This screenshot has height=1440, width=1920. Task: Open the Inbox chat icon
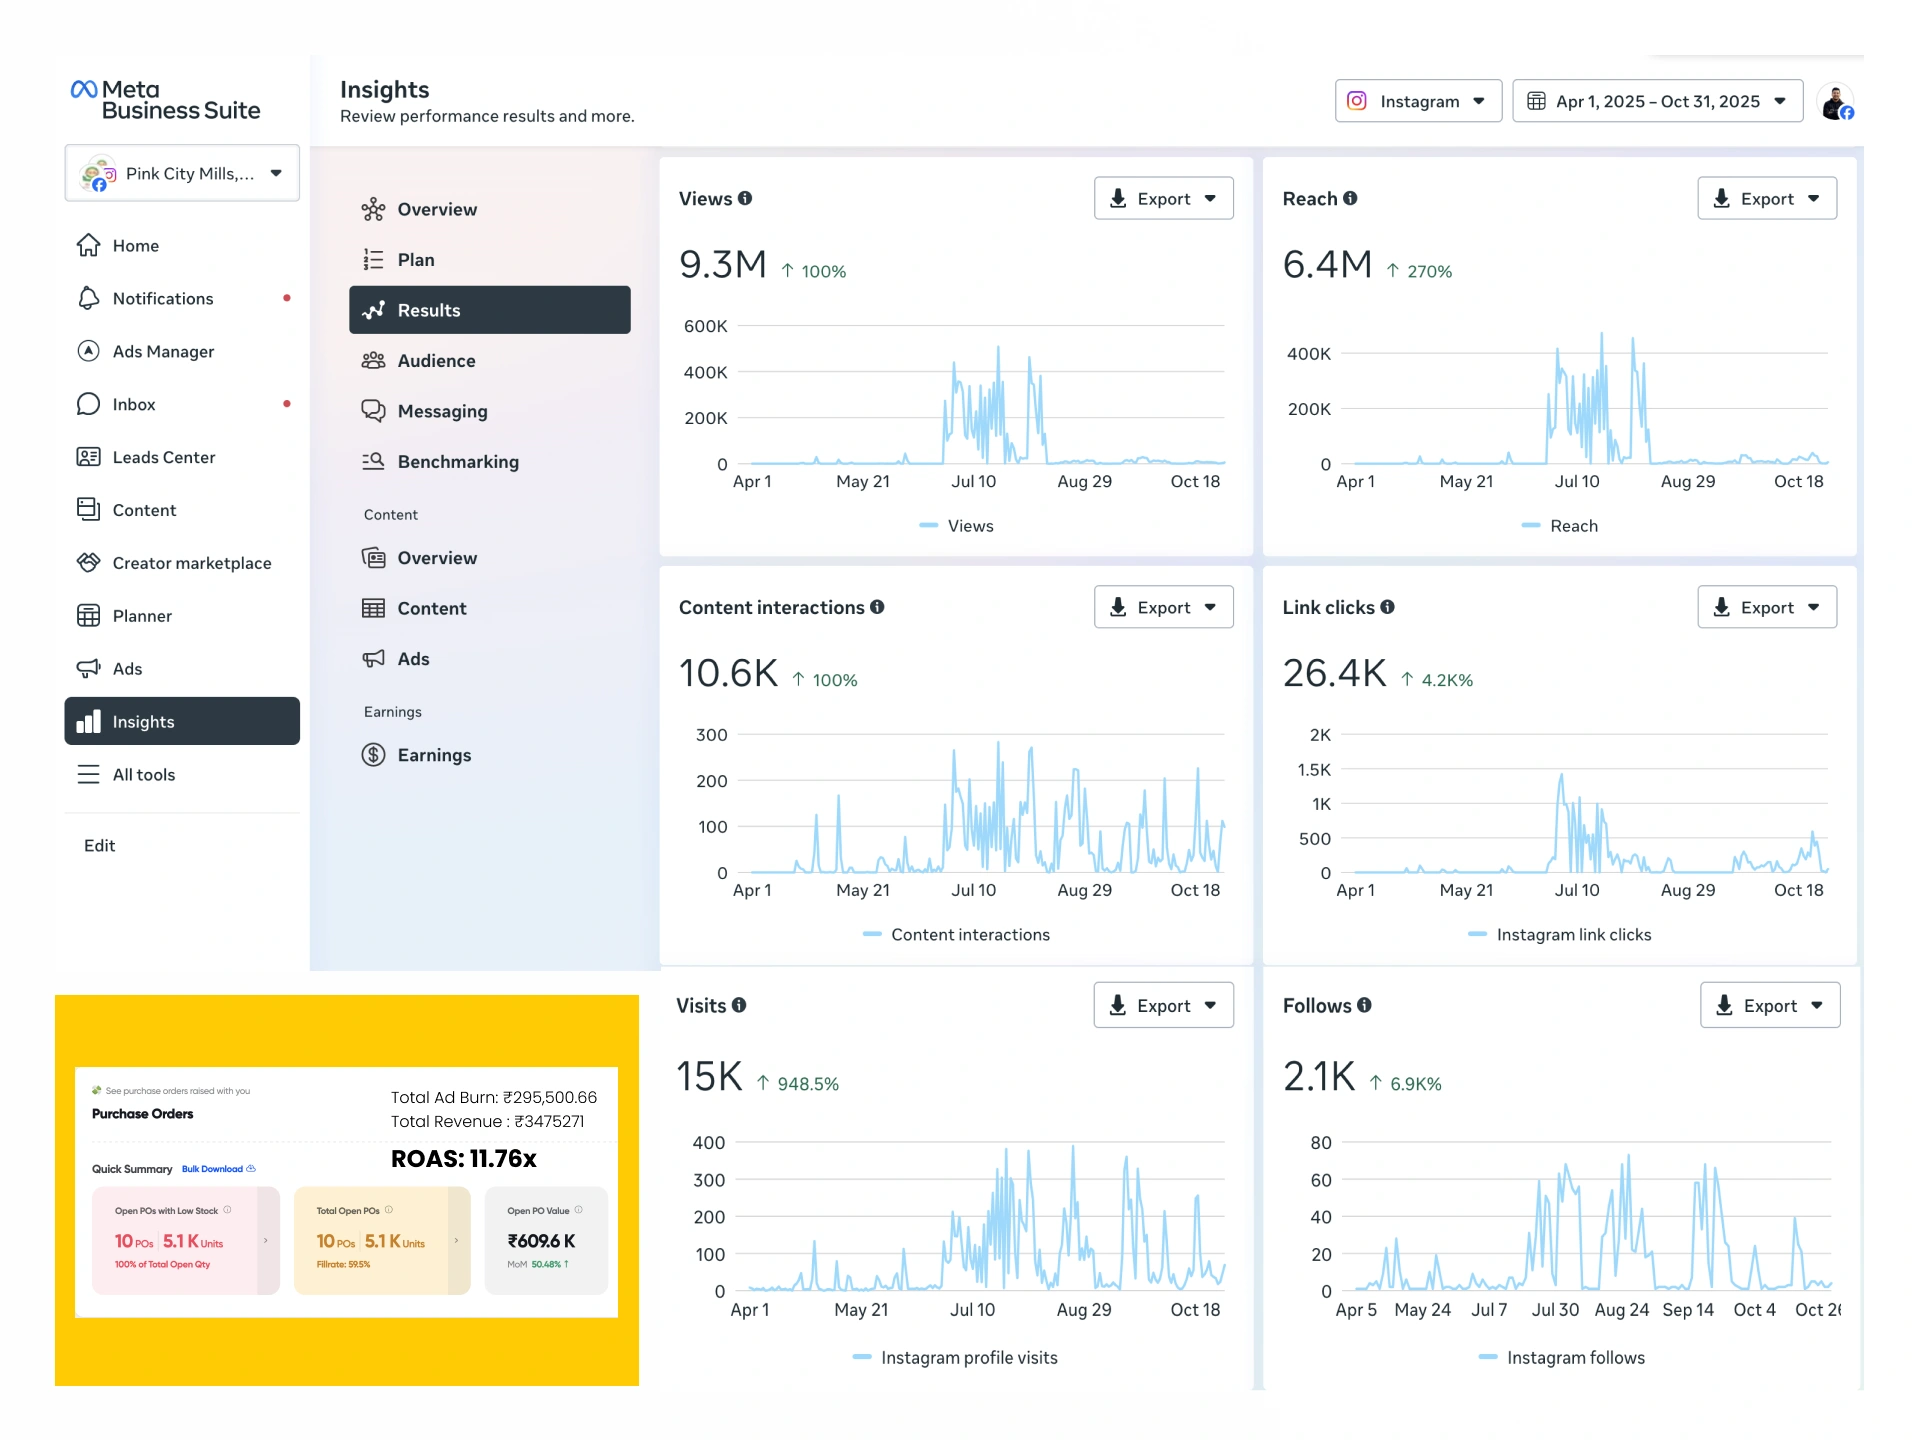(89, 404)
